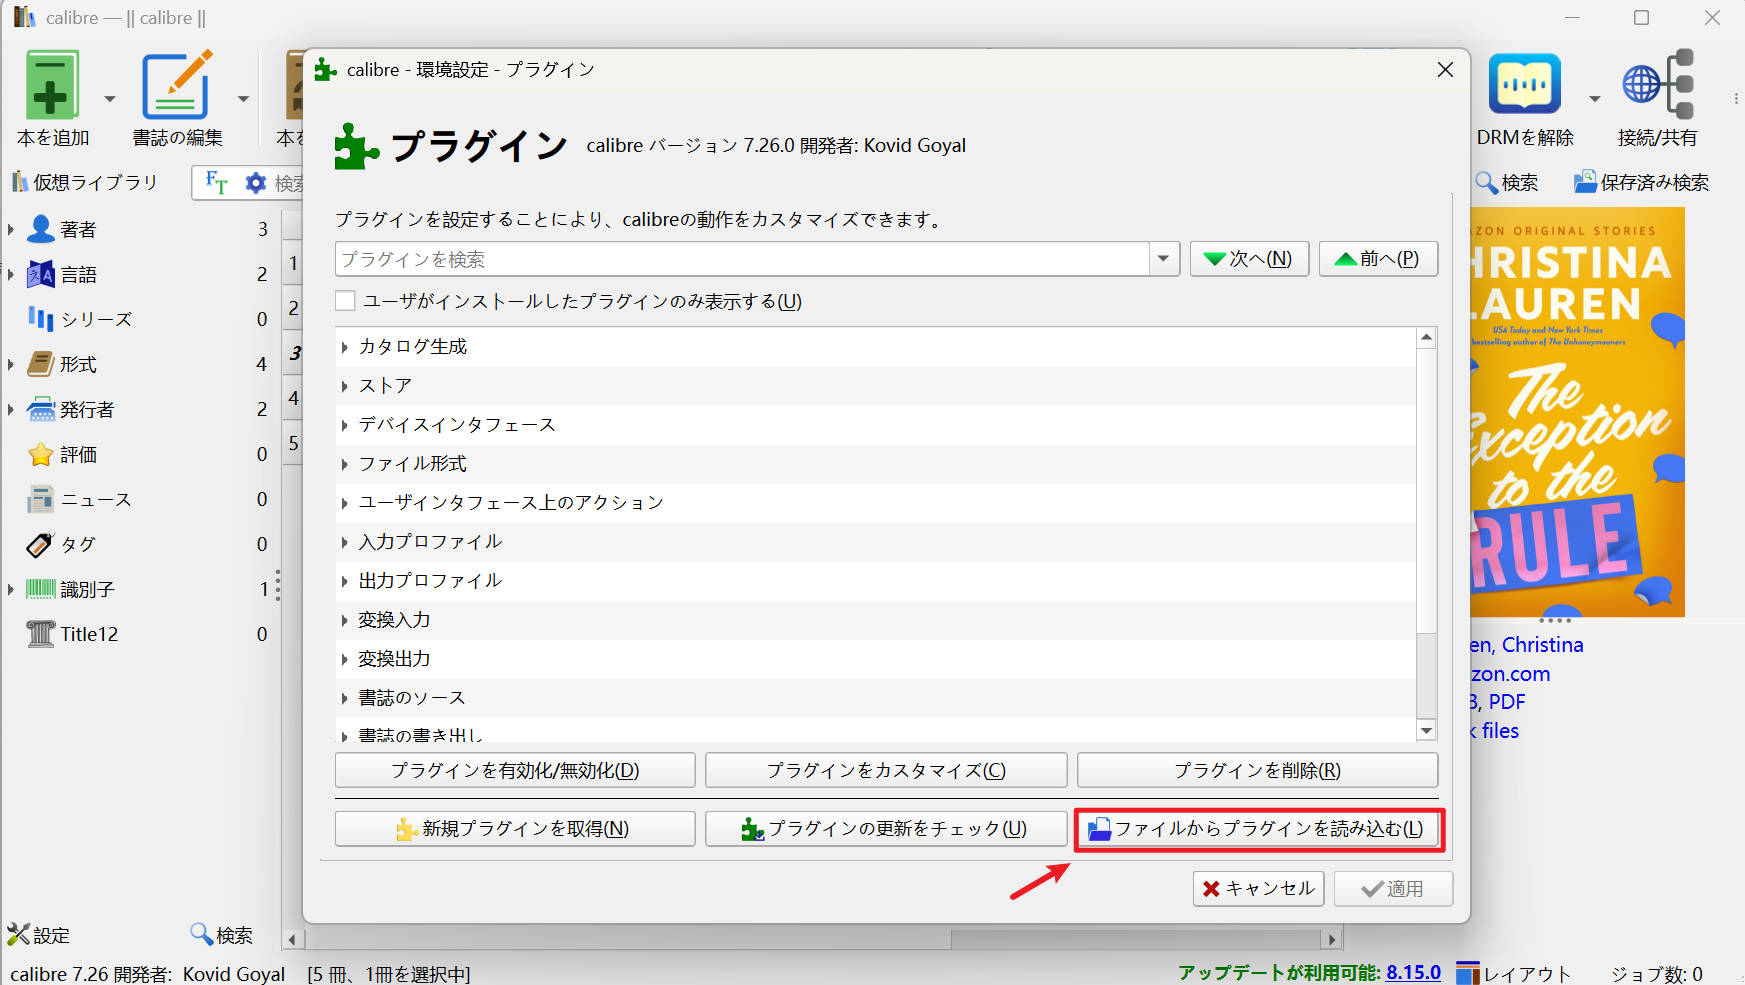Open the 8.15.0 update link
Image resolution: width=1745 pixels, height=985 pixels.
click(x=1414, y=971)
